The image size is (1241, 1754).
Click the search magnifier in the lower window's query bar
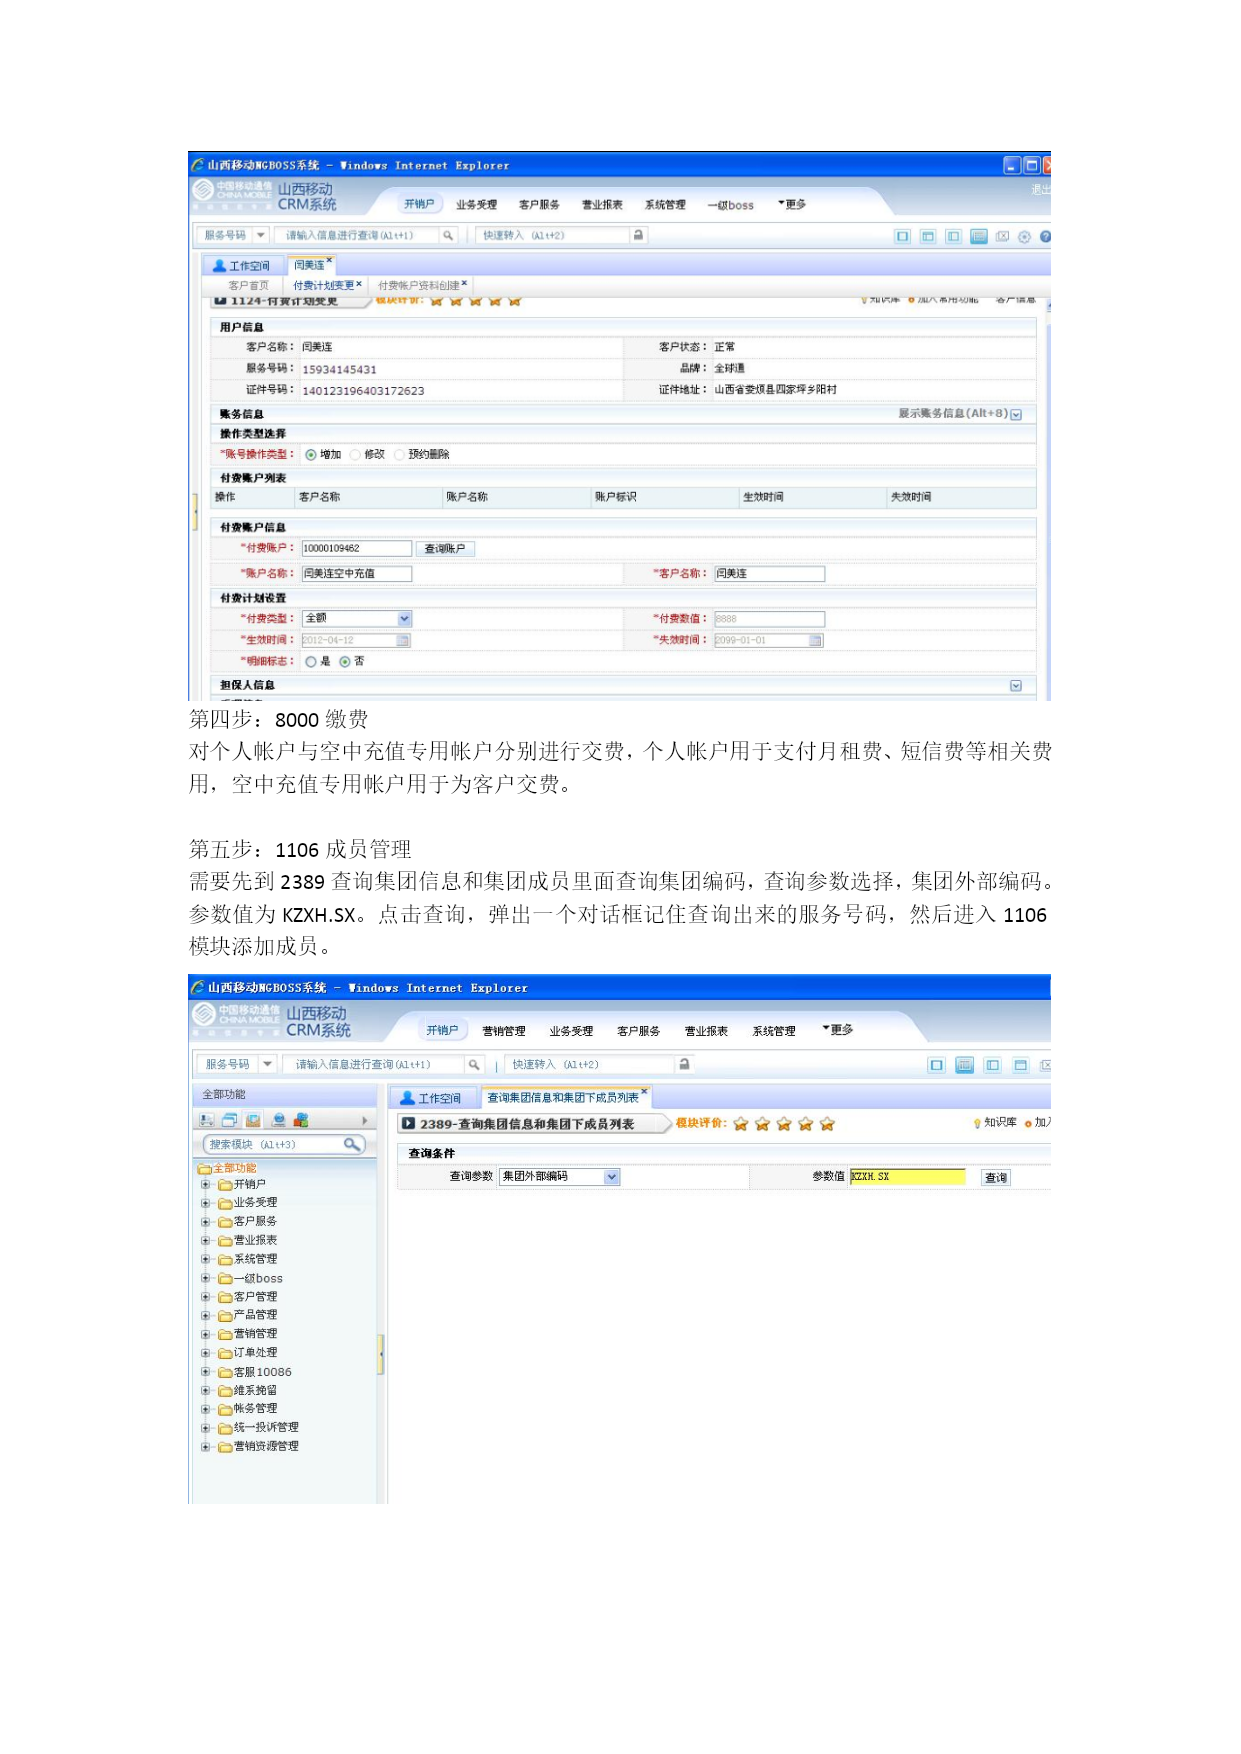click(474, 1064)
